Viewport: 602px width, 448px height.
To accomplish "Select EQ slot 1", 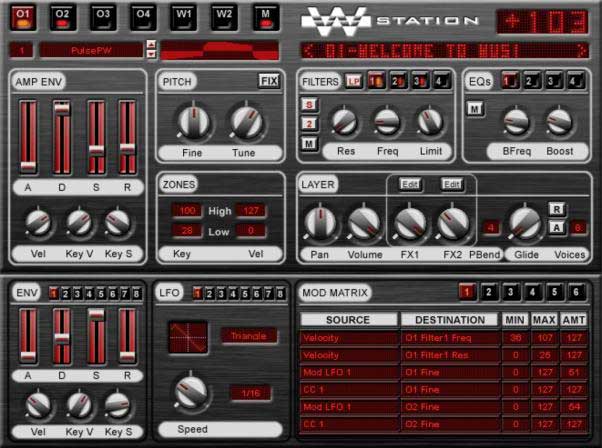I will coord(510,81).
